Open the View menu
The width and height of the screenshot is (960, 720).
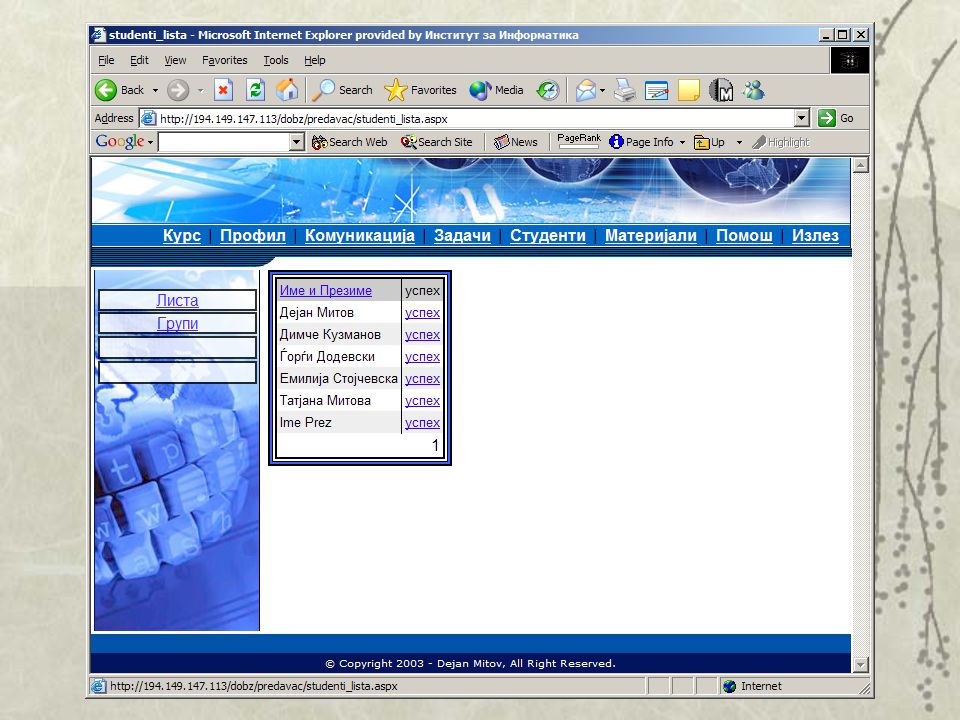(175, 60)
